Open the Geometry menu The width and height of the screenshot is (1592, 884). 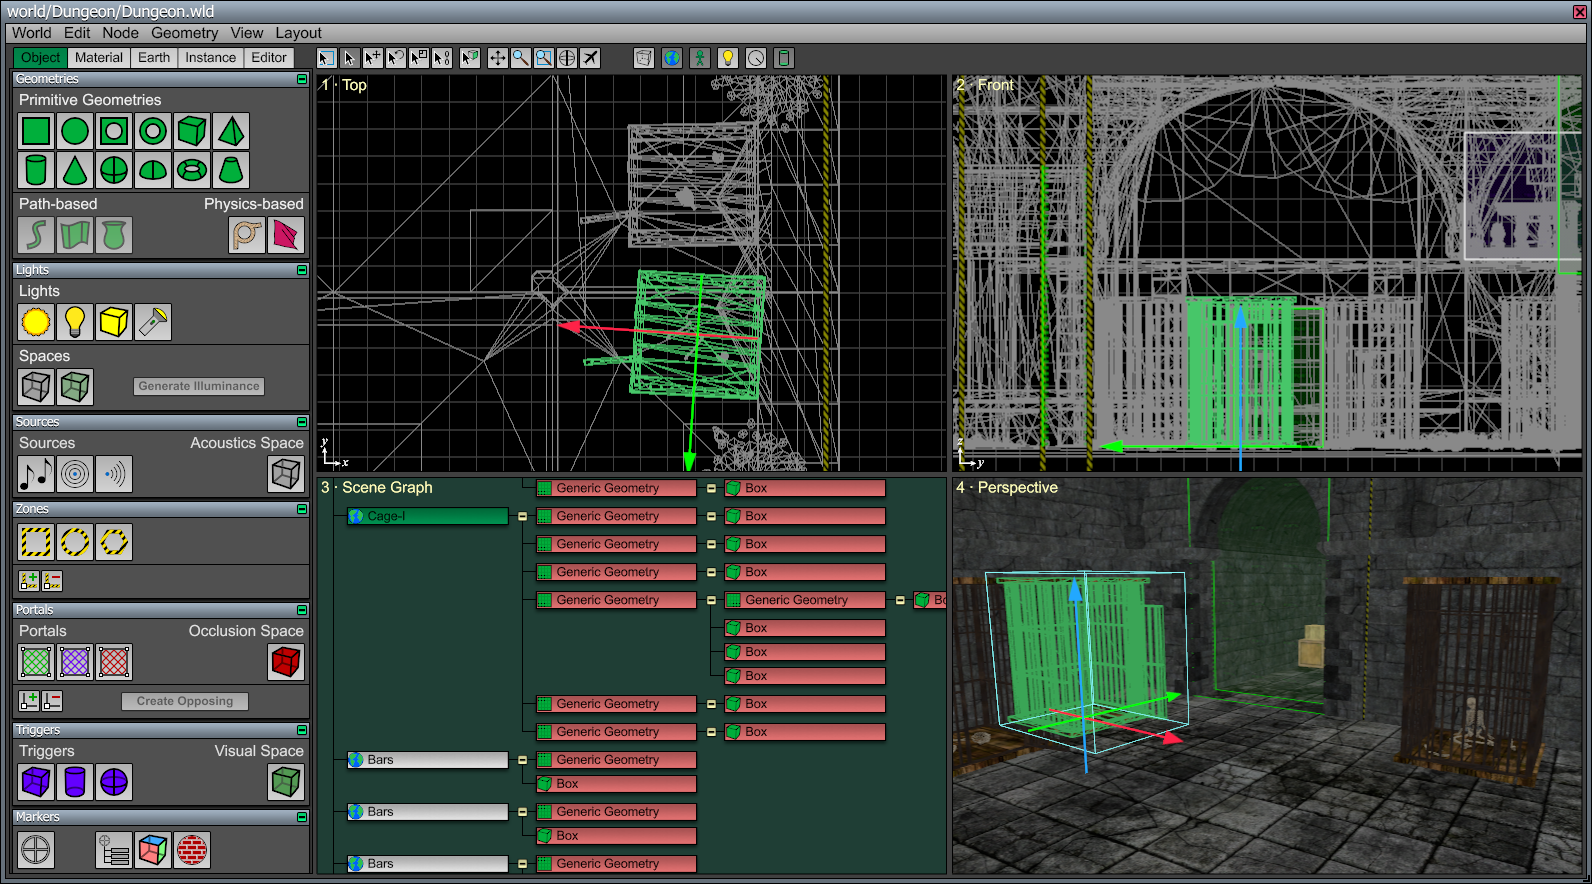pyautogui.click(x=184, y=33)
